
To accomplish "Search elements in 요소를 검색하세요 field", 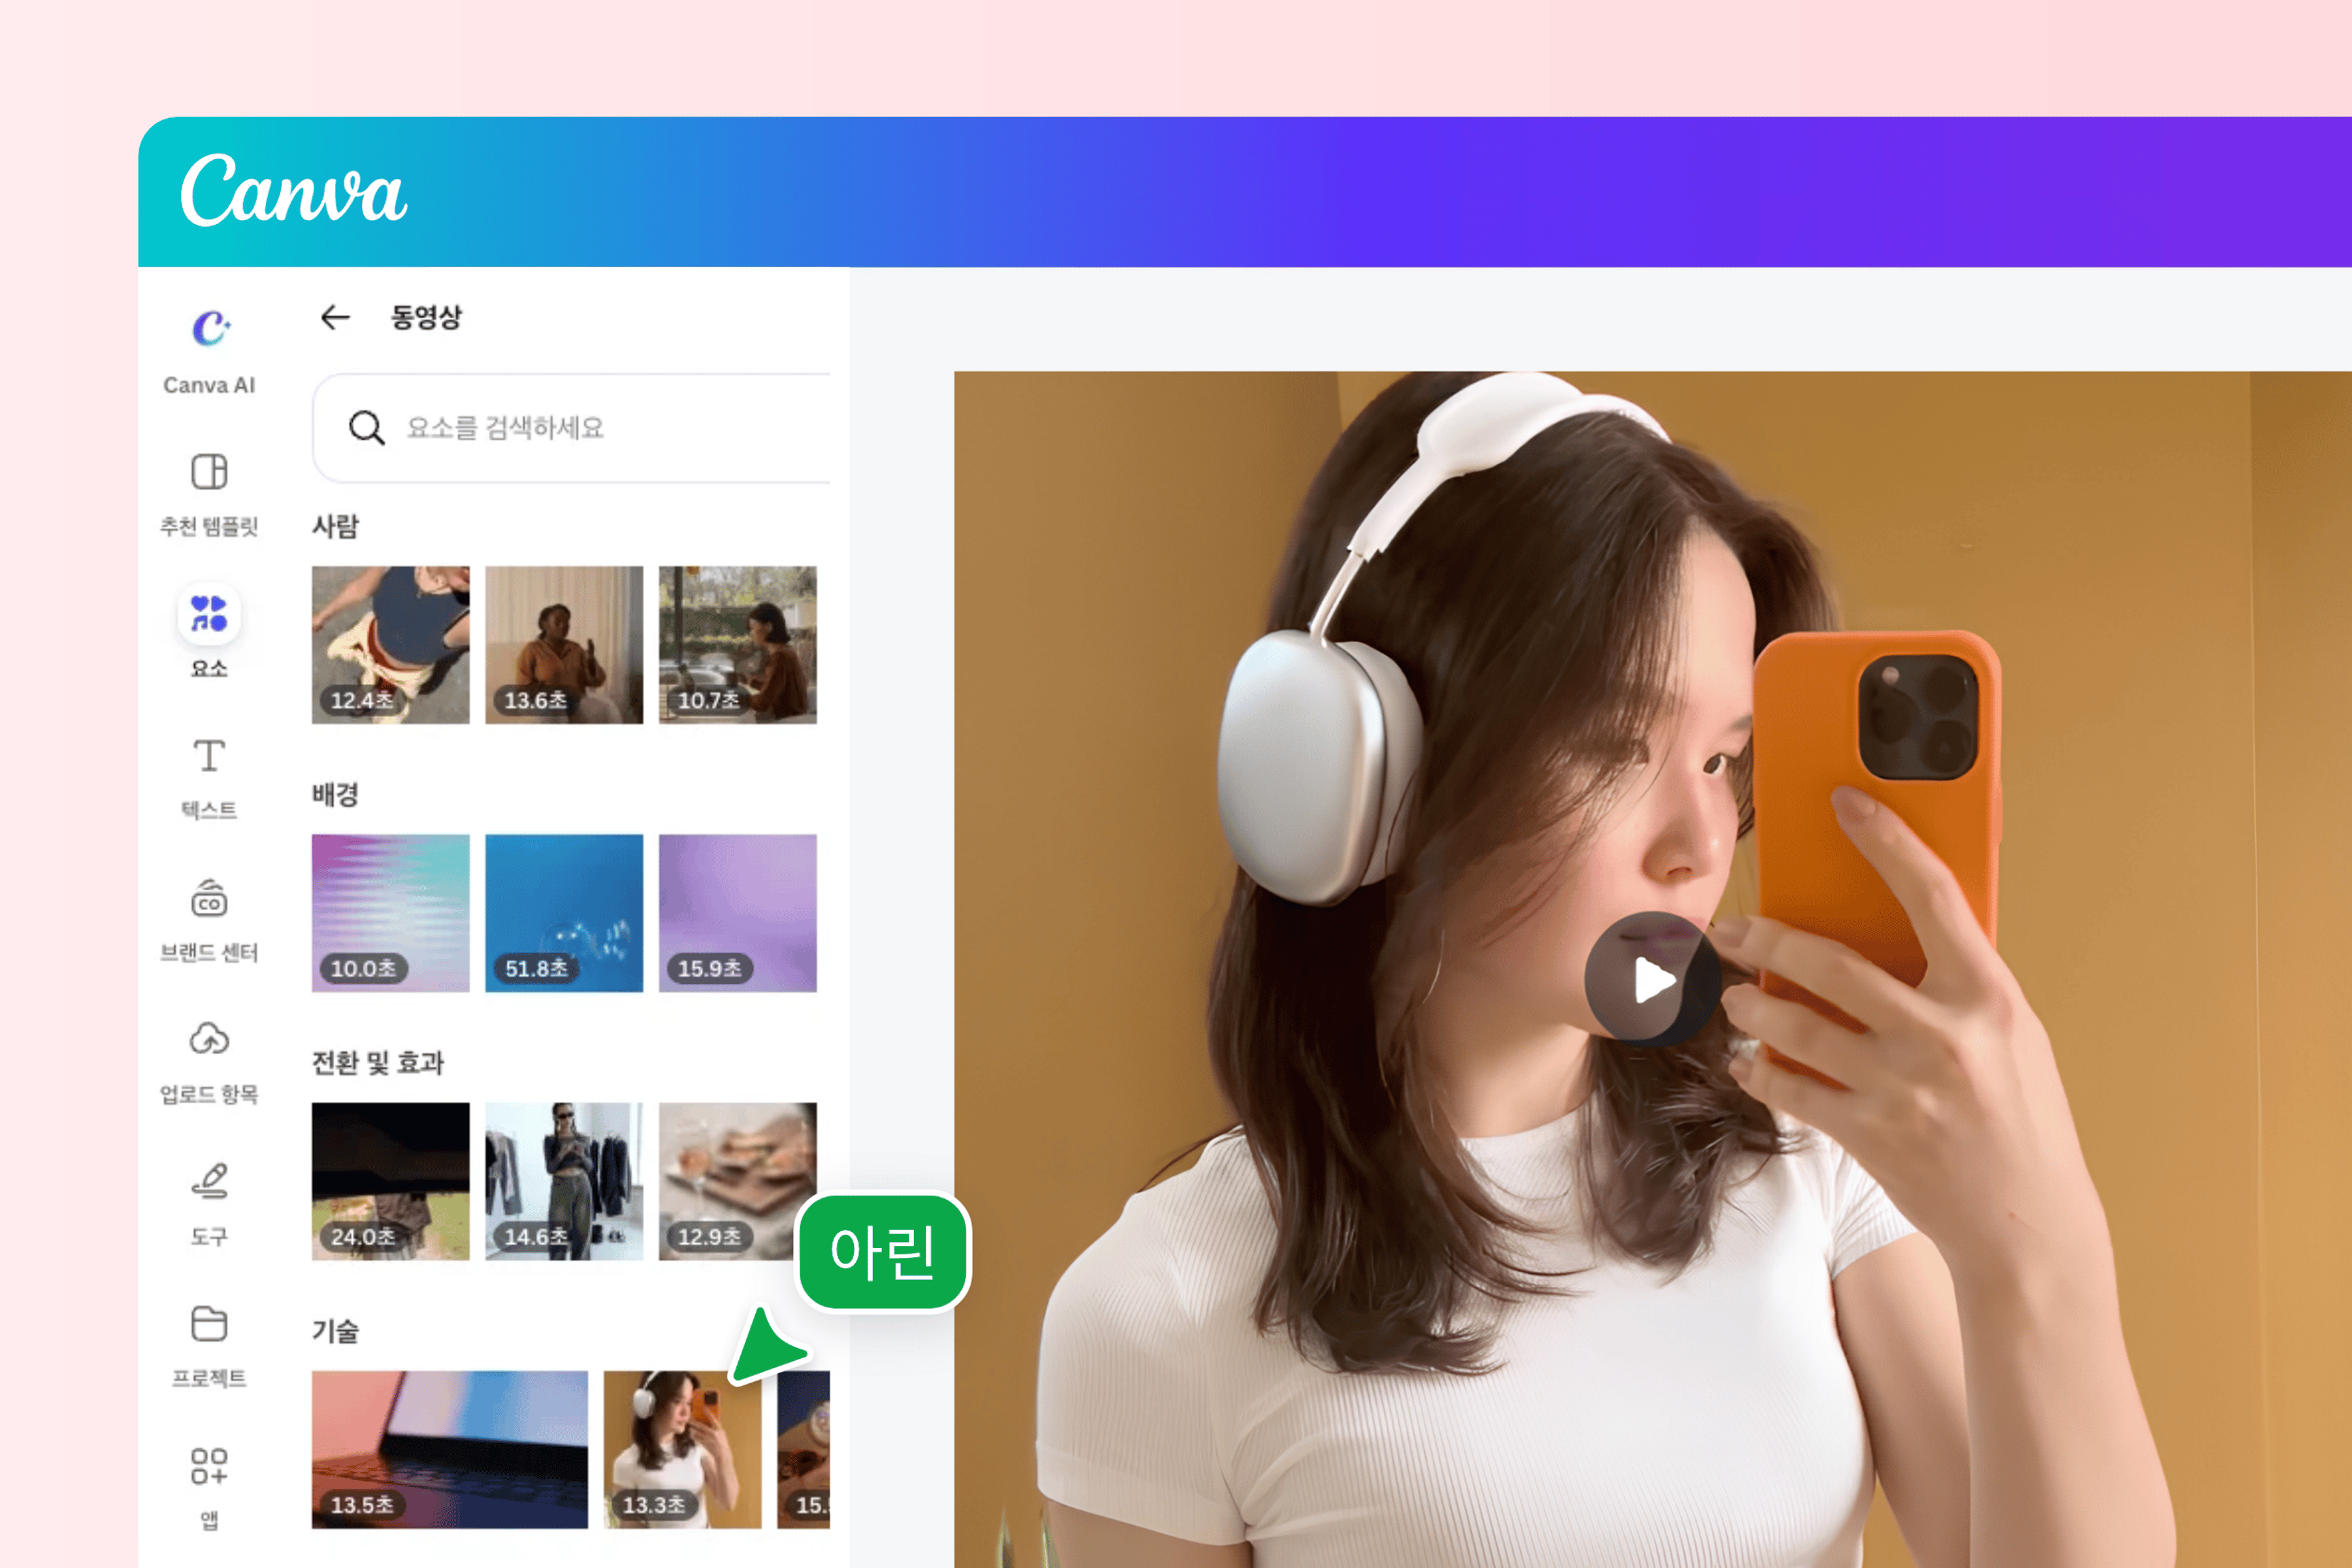I will pyautogui.click(x=571, y=428).
